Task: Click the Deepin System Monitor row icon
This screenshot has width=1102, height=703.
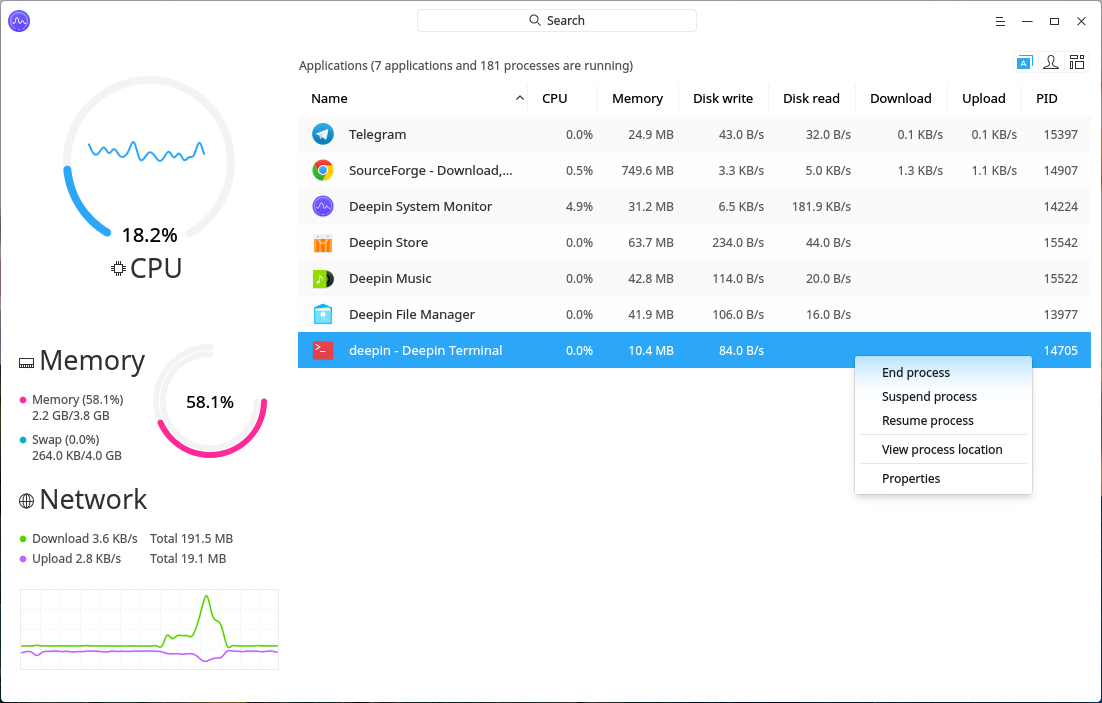Action: (323, 206)
